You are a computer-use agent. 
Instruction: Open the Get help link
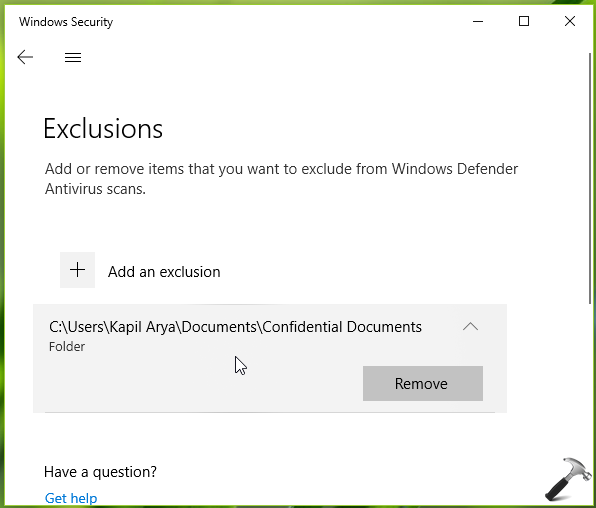[x=71, y=497]
